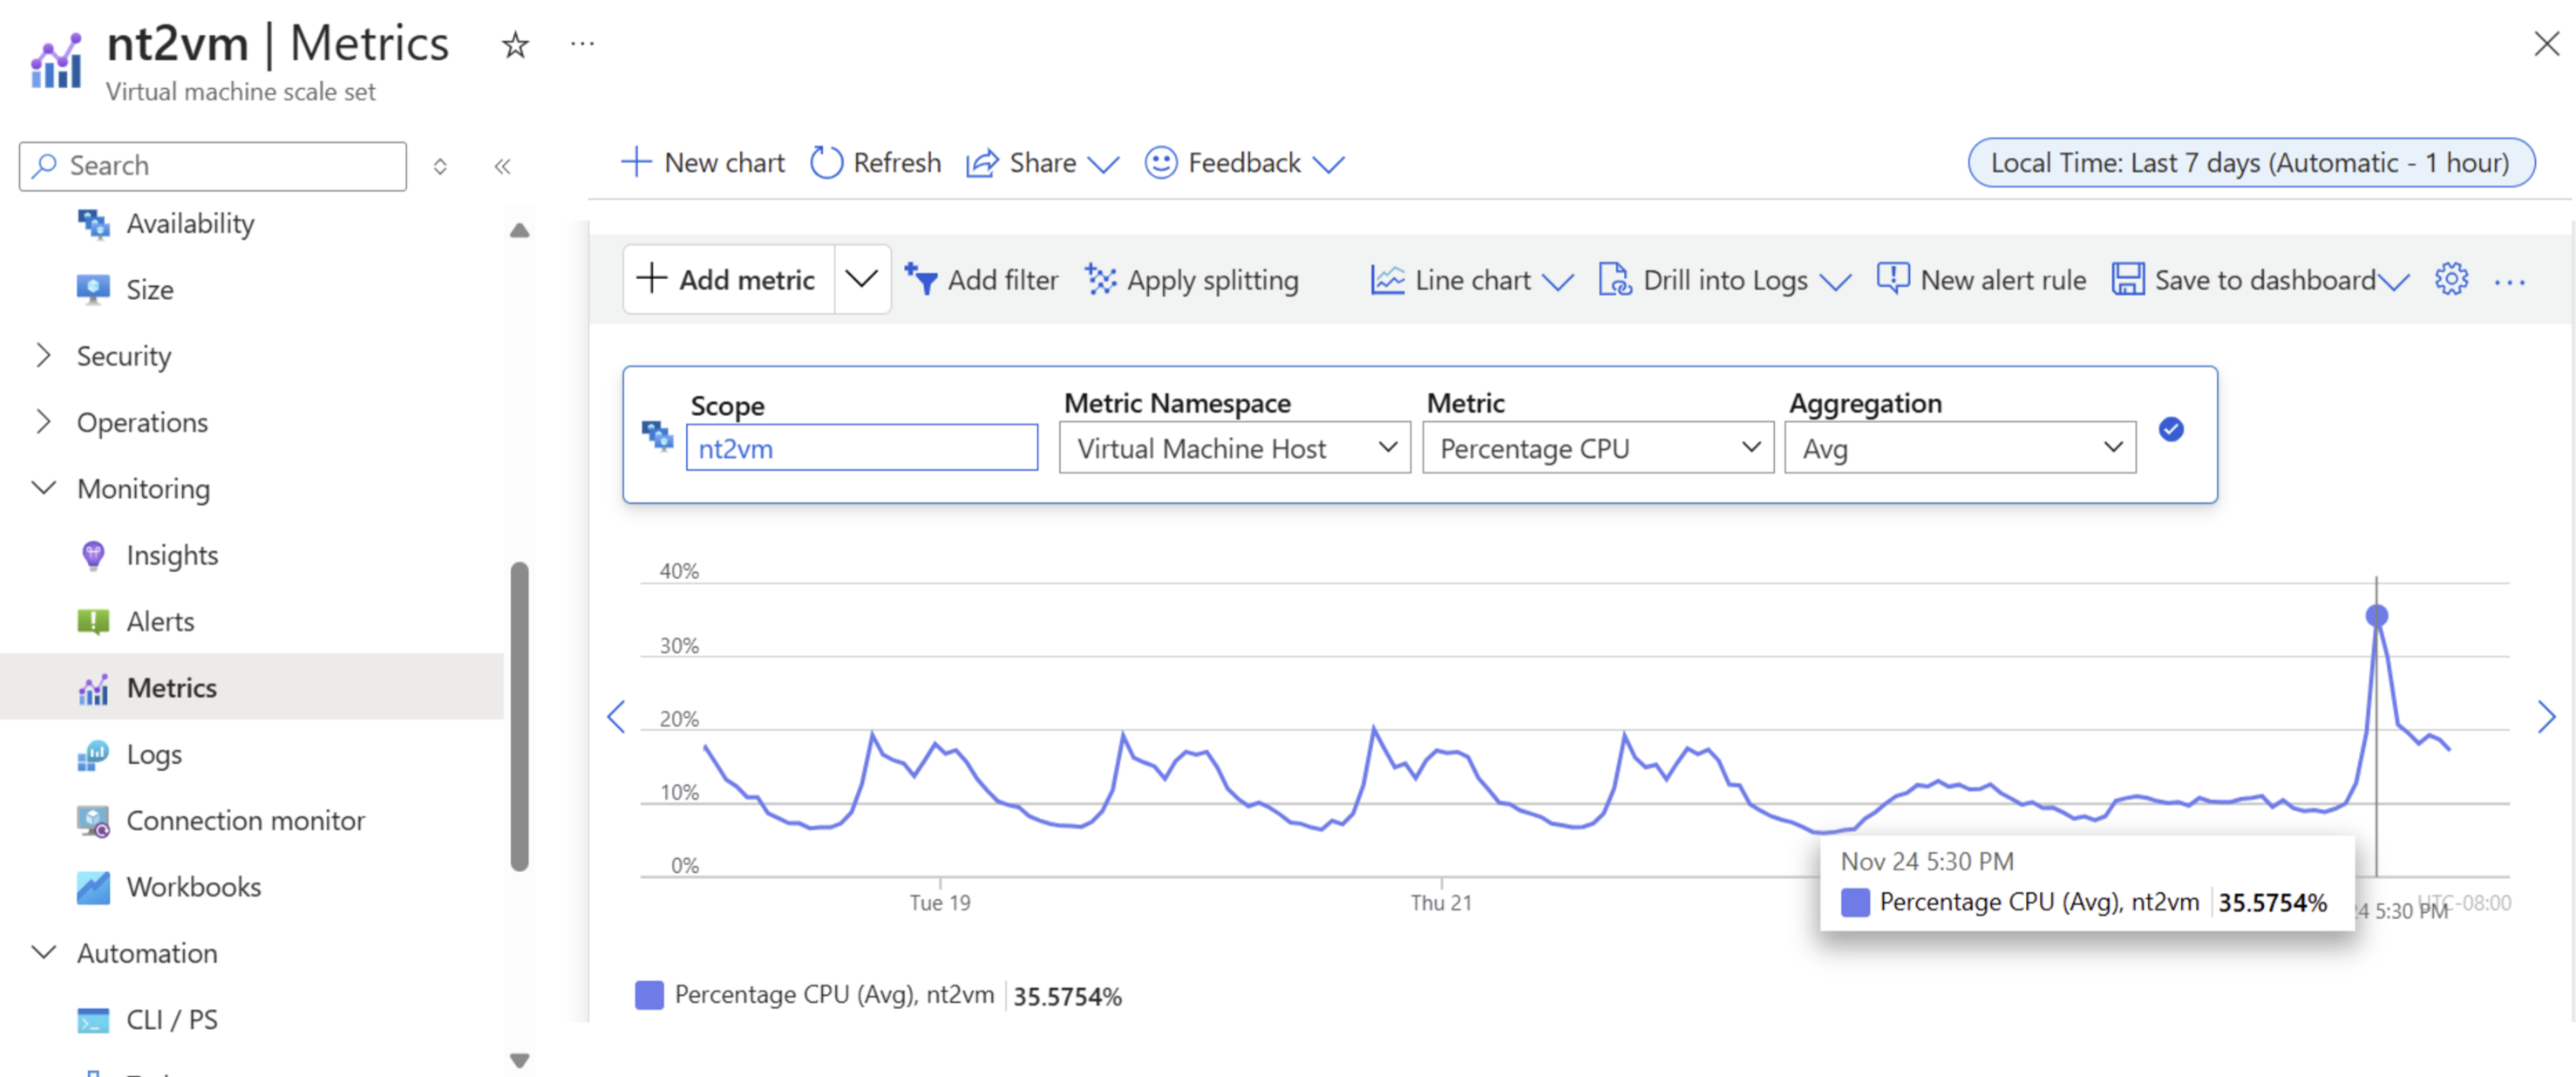The width and height of the screenshot is (2576, 1077).
Task: Open CLI / PS item
Action: point(171,1019)
